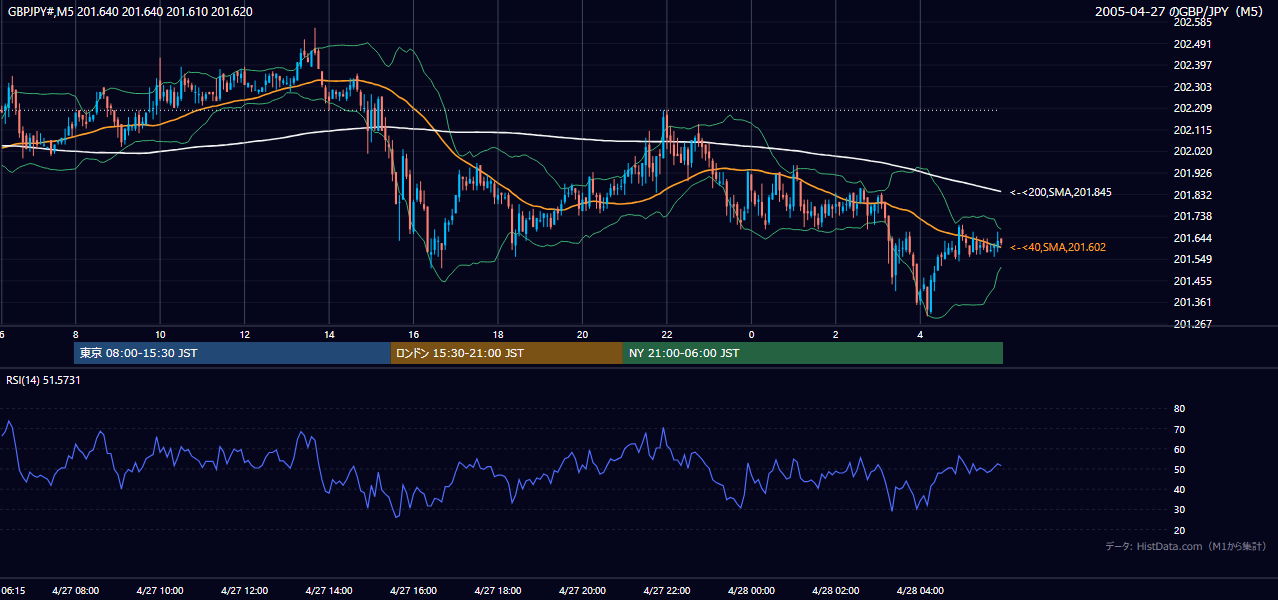Click the 201.455 price axis label

pyautogui.click(x=1192, y=281)
